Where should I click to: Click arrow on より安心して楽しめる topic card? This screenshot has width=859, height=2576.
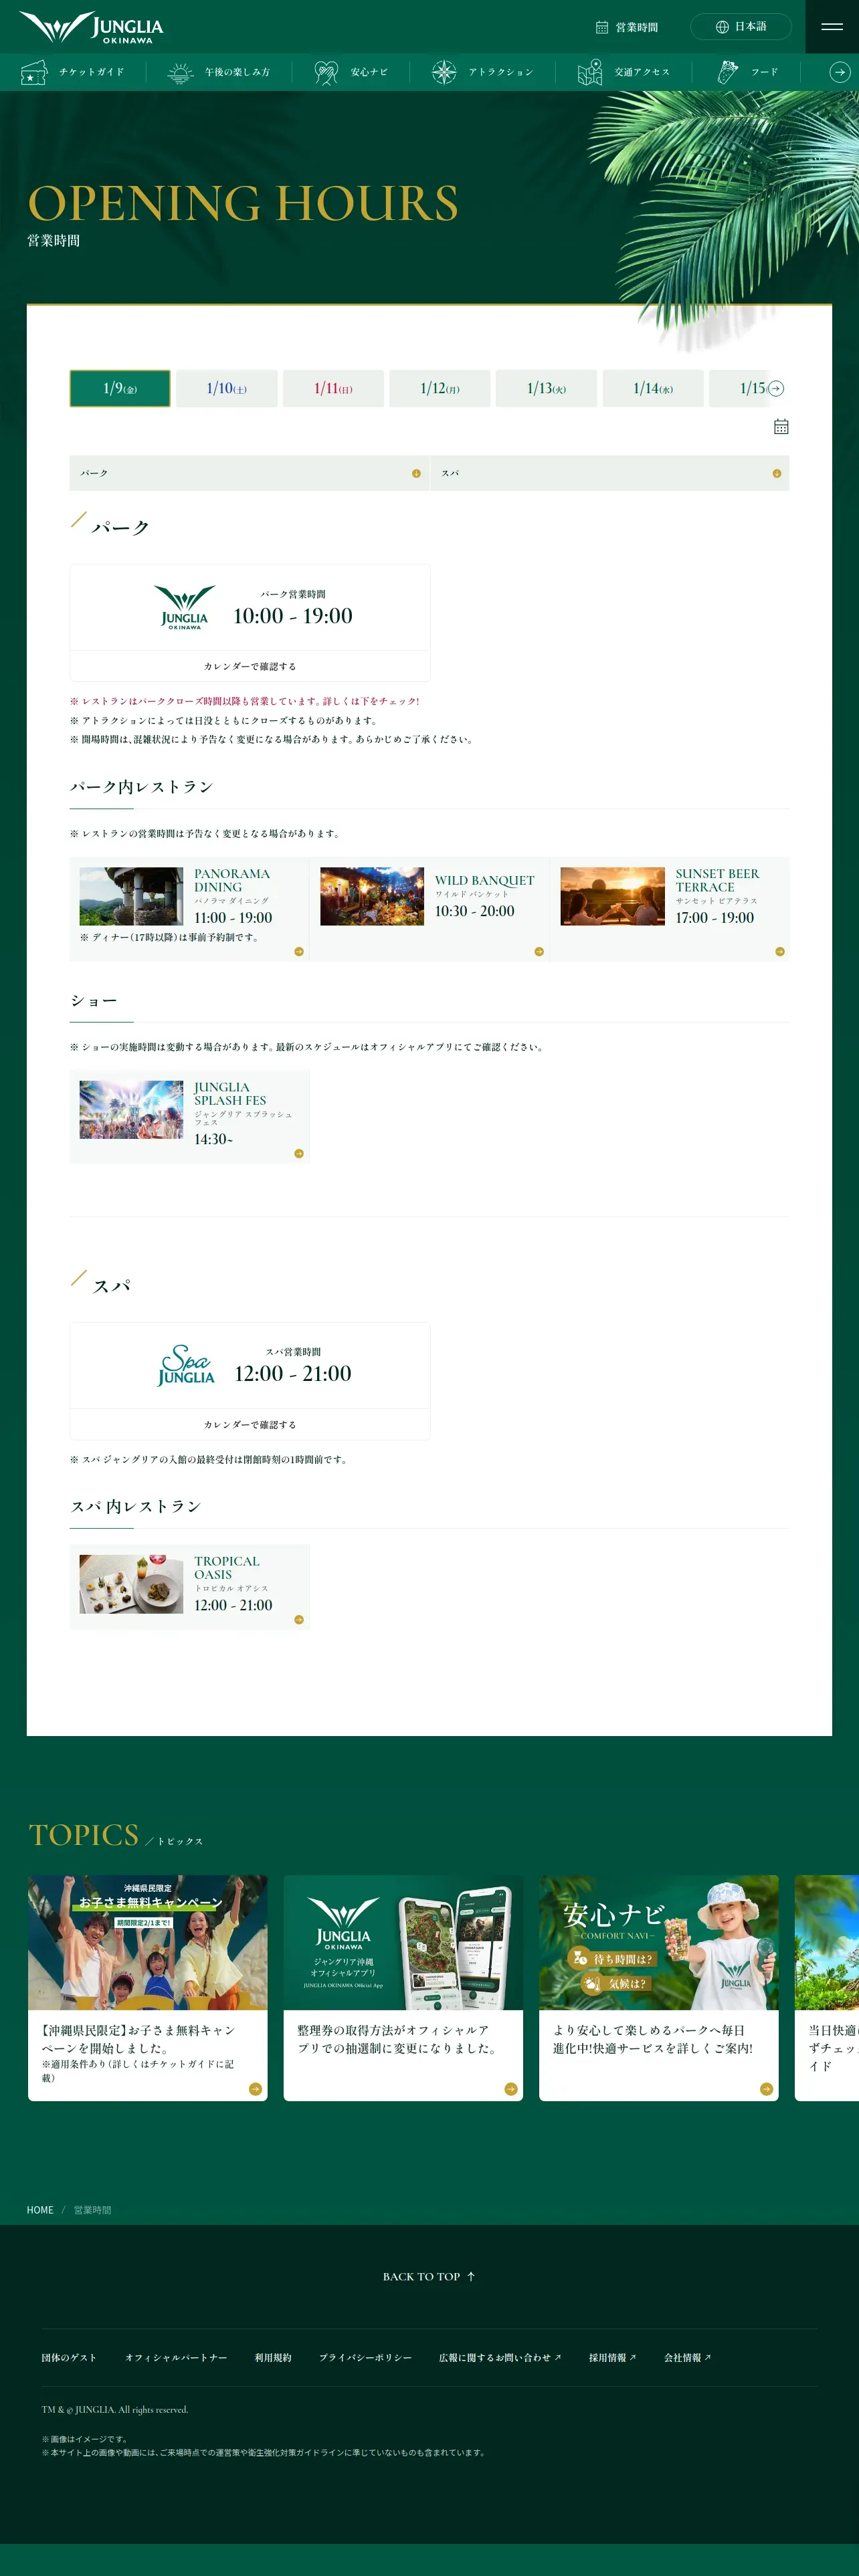pyautogui.click(x=766, y=2088)
